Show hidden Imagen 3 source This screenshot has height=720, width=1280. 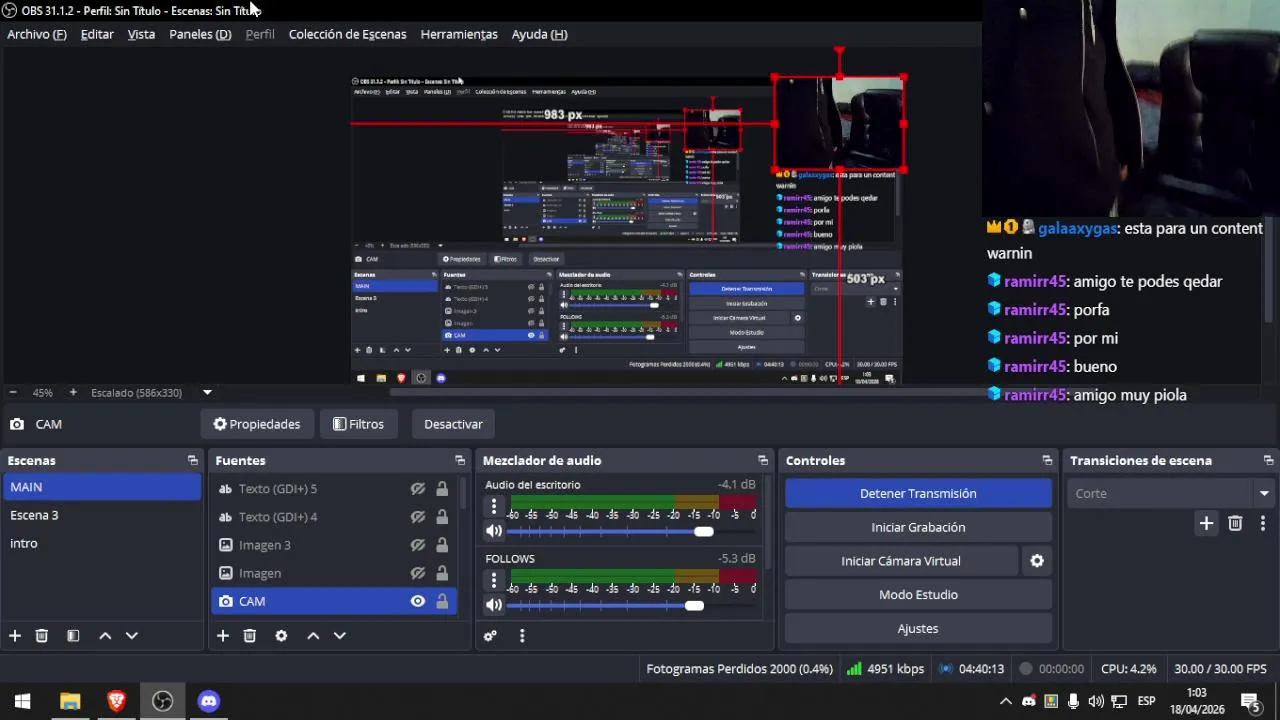tap(418, 545)
